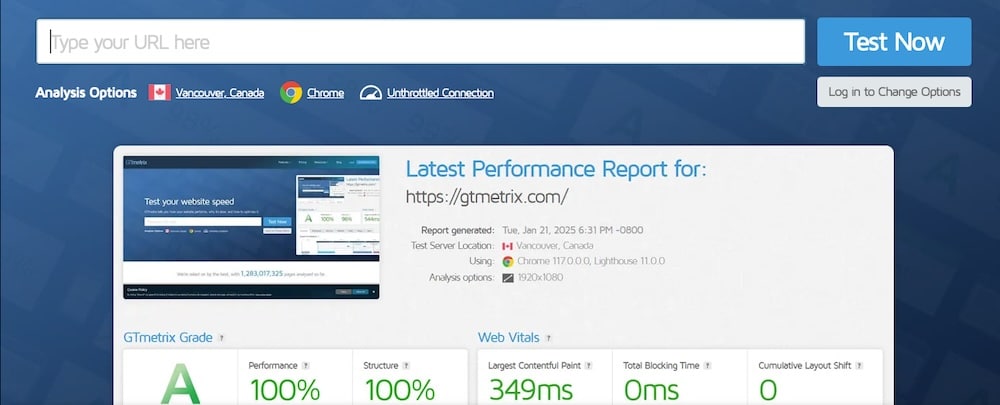Click the large green A grade
Image resolution: width=1000 pixels, height=405 pixels.
tap(177, 385)
